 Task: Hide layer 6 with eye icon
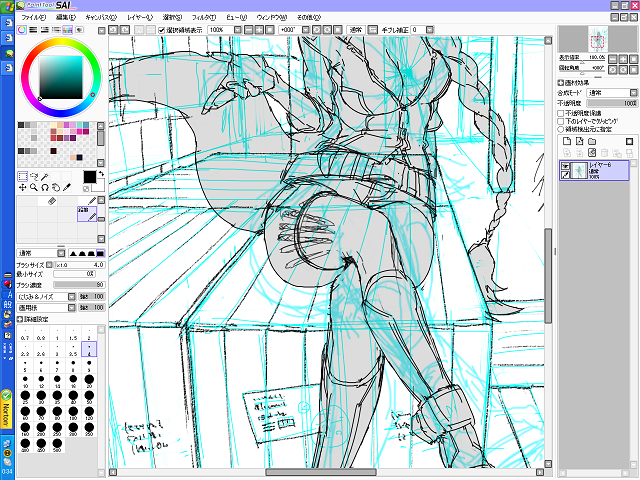[565, 166]
